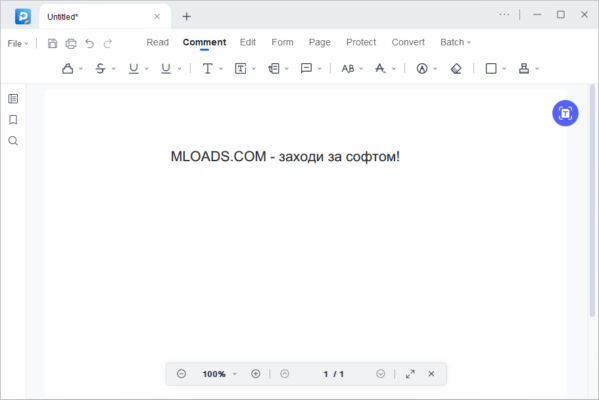The width and height of the screenshot is (599, 400).
Task: Open a new tab with plus button
Action: [186, 16]
